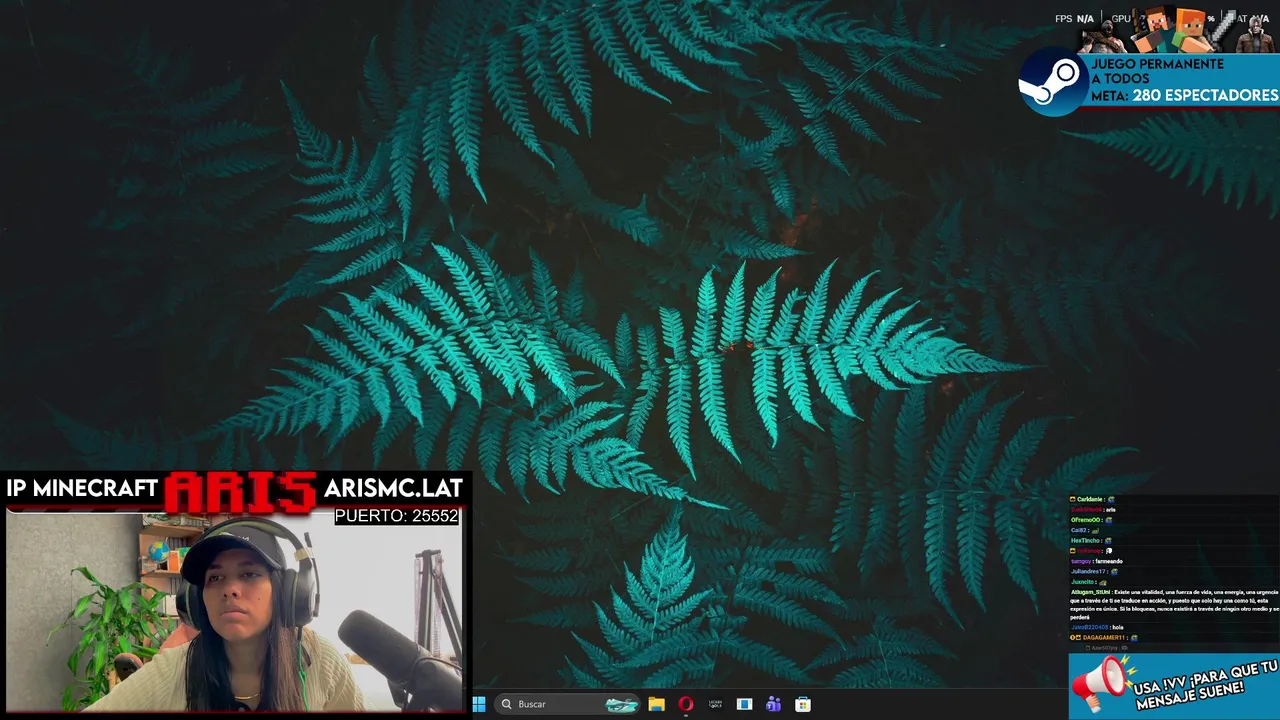Open File Explorer from the taskbar
The image size is (1280, 720).
(x=656, y=704)
